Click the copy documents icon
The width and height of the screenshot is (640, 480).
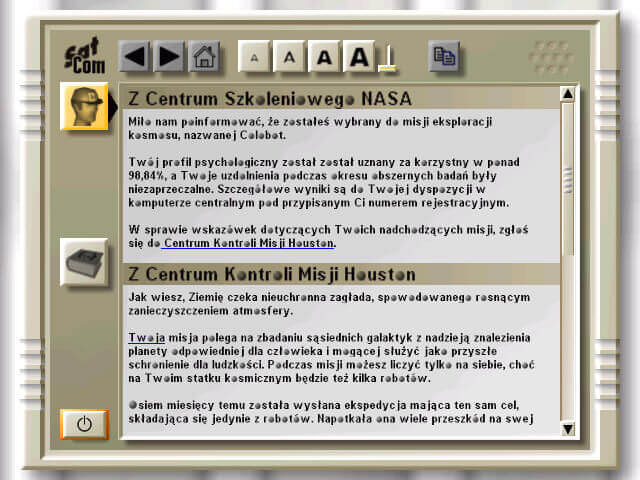point(444,56)
